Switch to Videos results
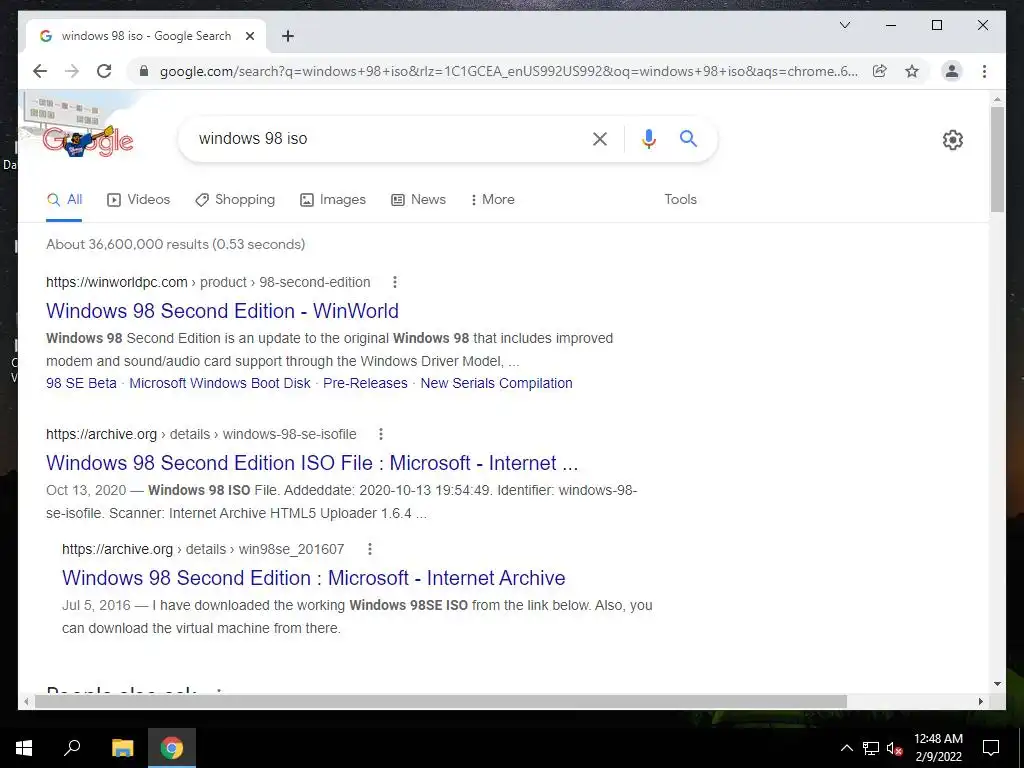Viewport: 1024px width, 768px height. (x=138, y=200)
